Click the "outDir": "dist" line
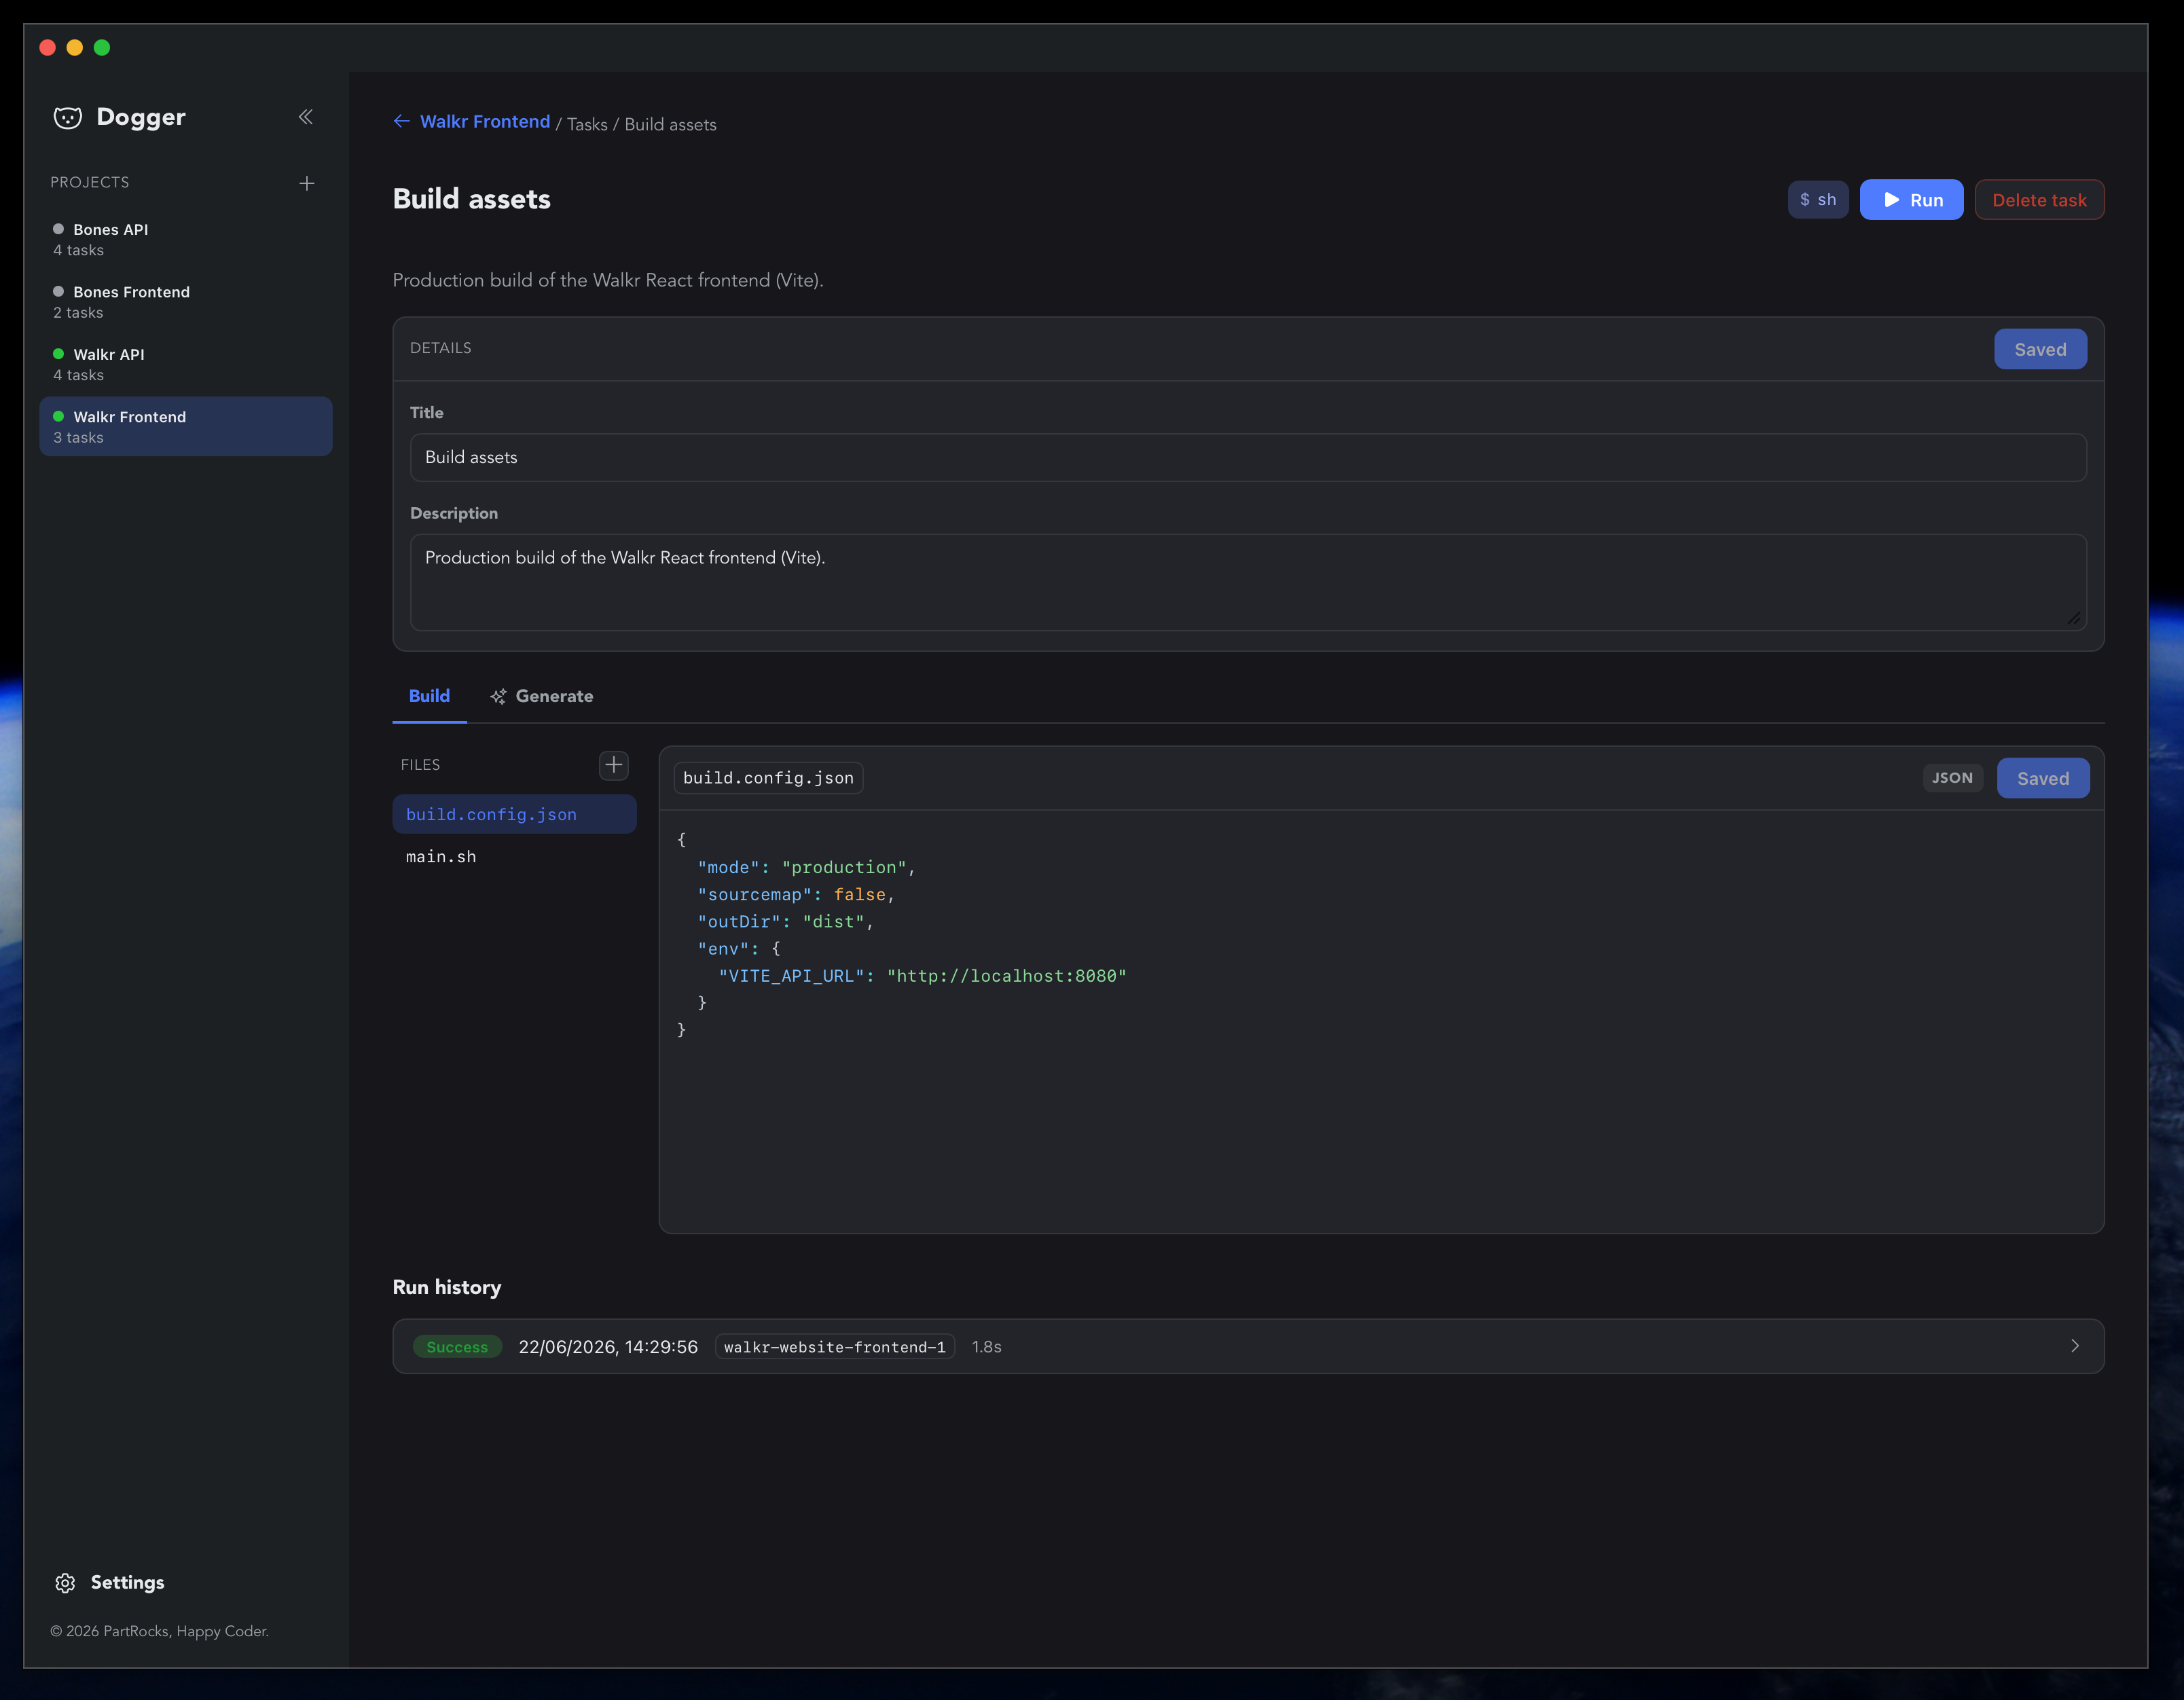2184x1700 pixels. pyautogui.click(x=786, y=922)
